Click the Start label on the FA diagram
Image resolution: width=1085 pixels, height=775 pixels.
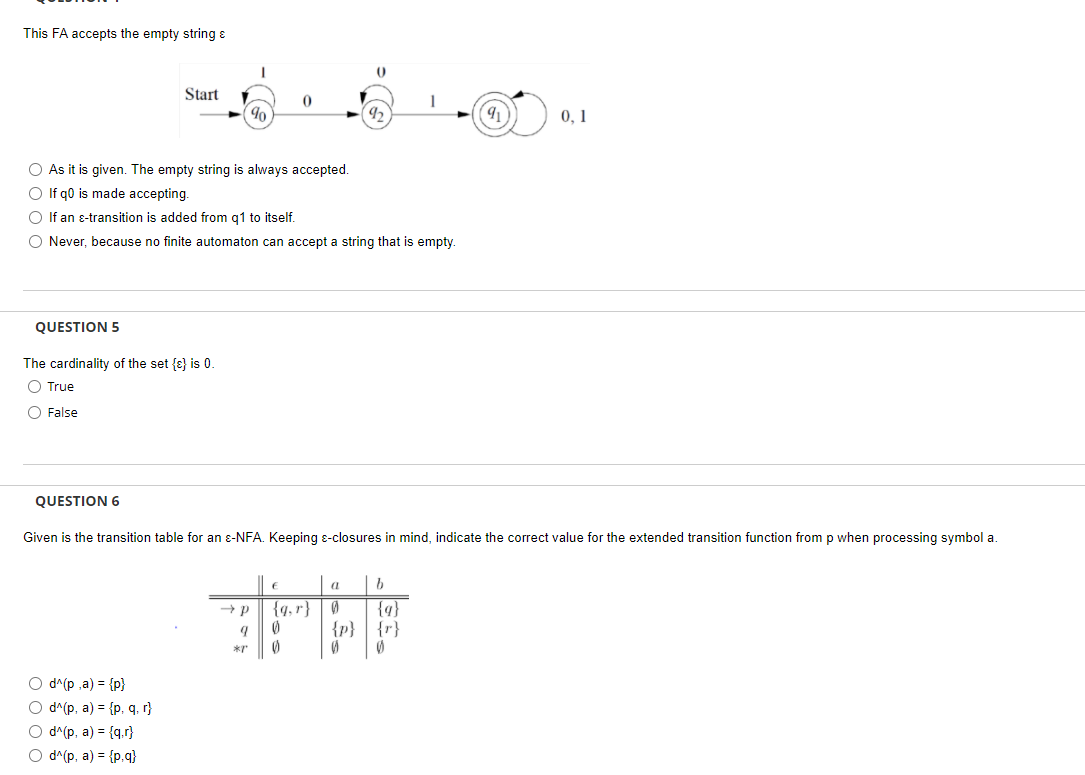tap(204, 94)
